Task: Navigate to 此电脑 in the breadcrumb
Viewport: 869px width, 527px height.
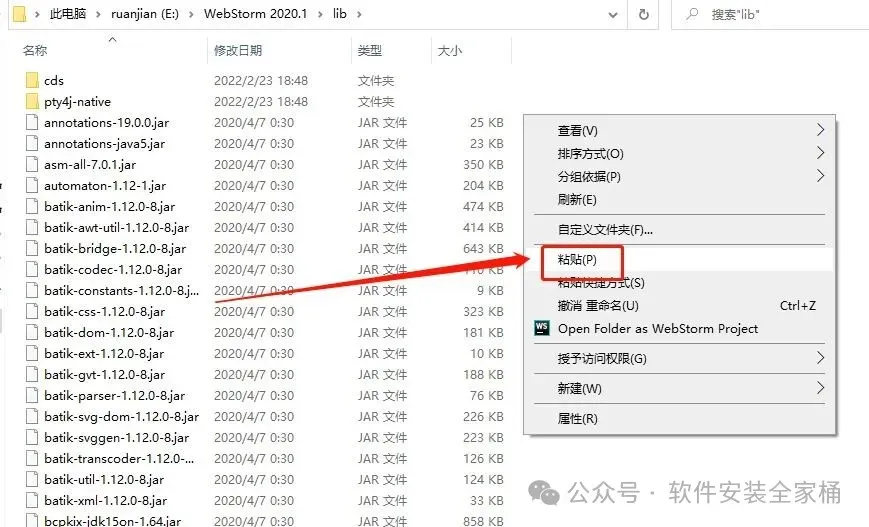Action: 68,14
